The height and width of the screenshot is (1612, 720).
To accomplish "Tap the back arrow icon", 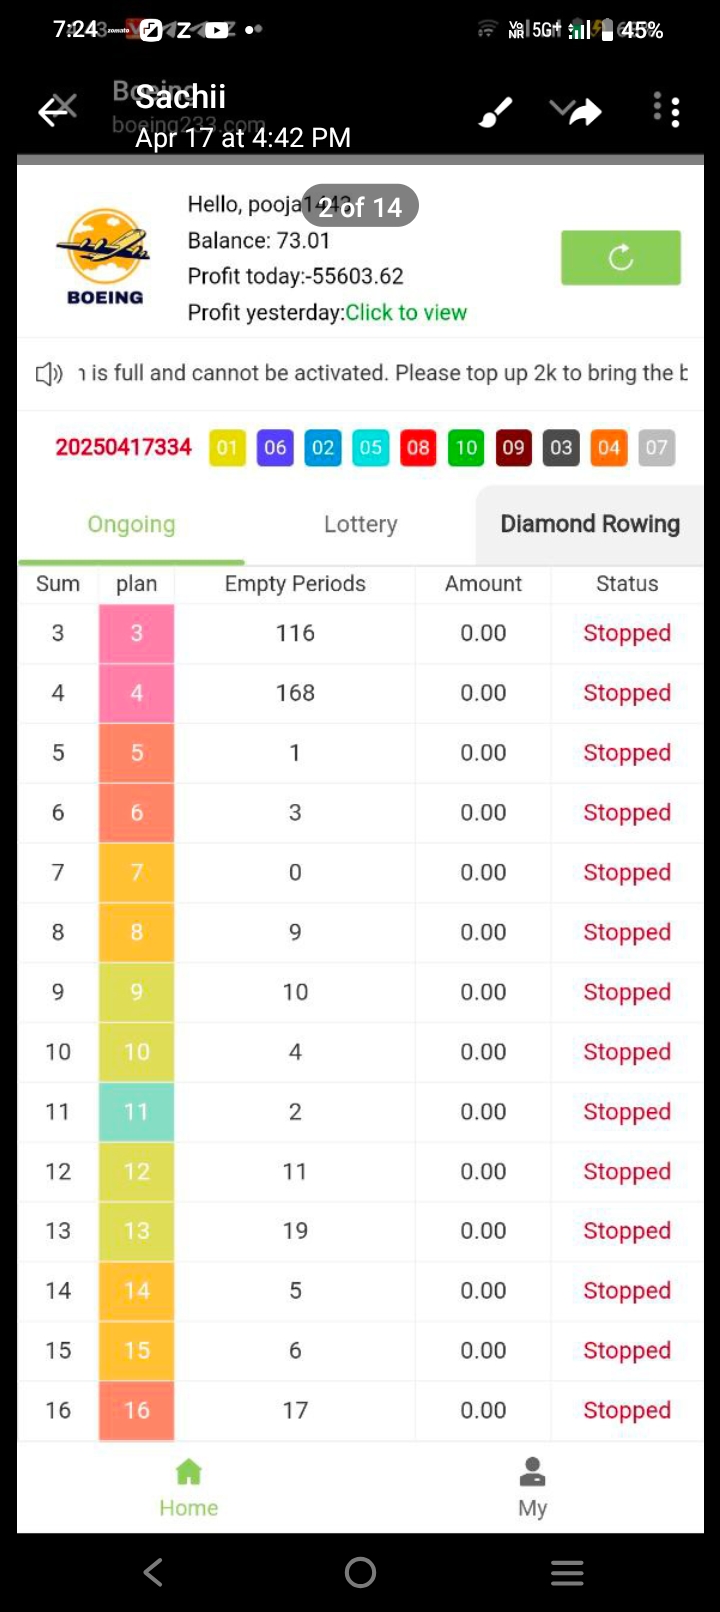I will 55,111.
